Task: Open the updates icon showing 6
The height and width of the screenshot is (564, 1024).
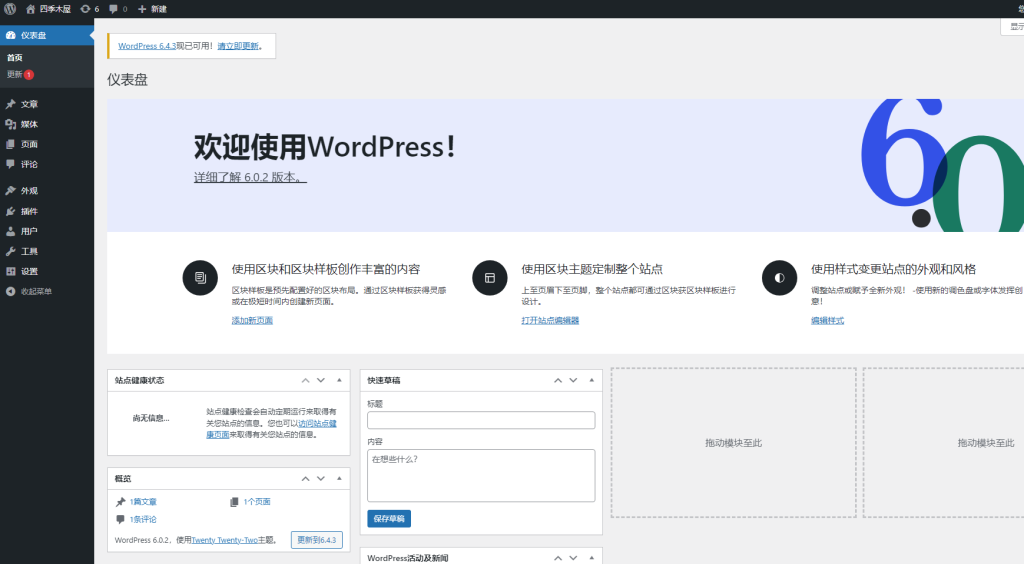Action: click(x=89, y=9)
